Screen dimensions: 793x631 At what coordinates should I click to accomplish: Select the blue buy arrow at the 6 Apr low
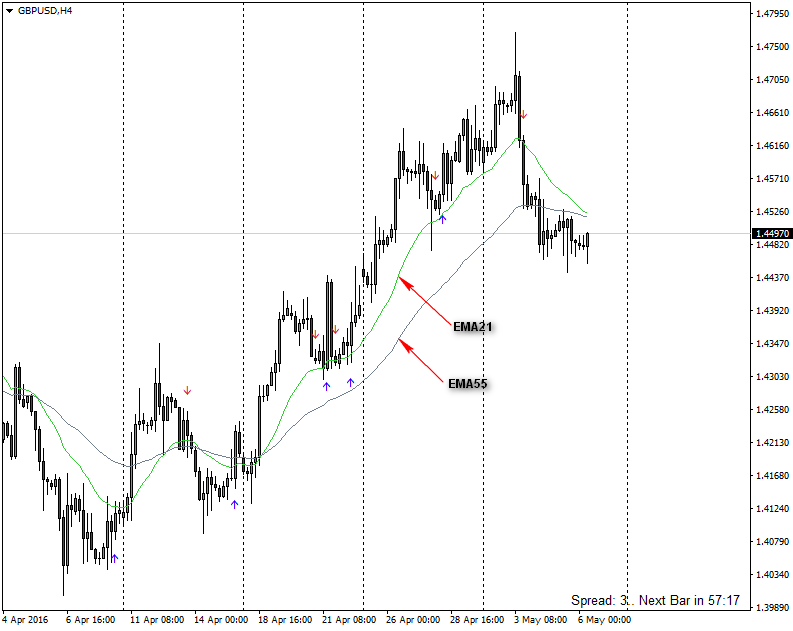115,558
